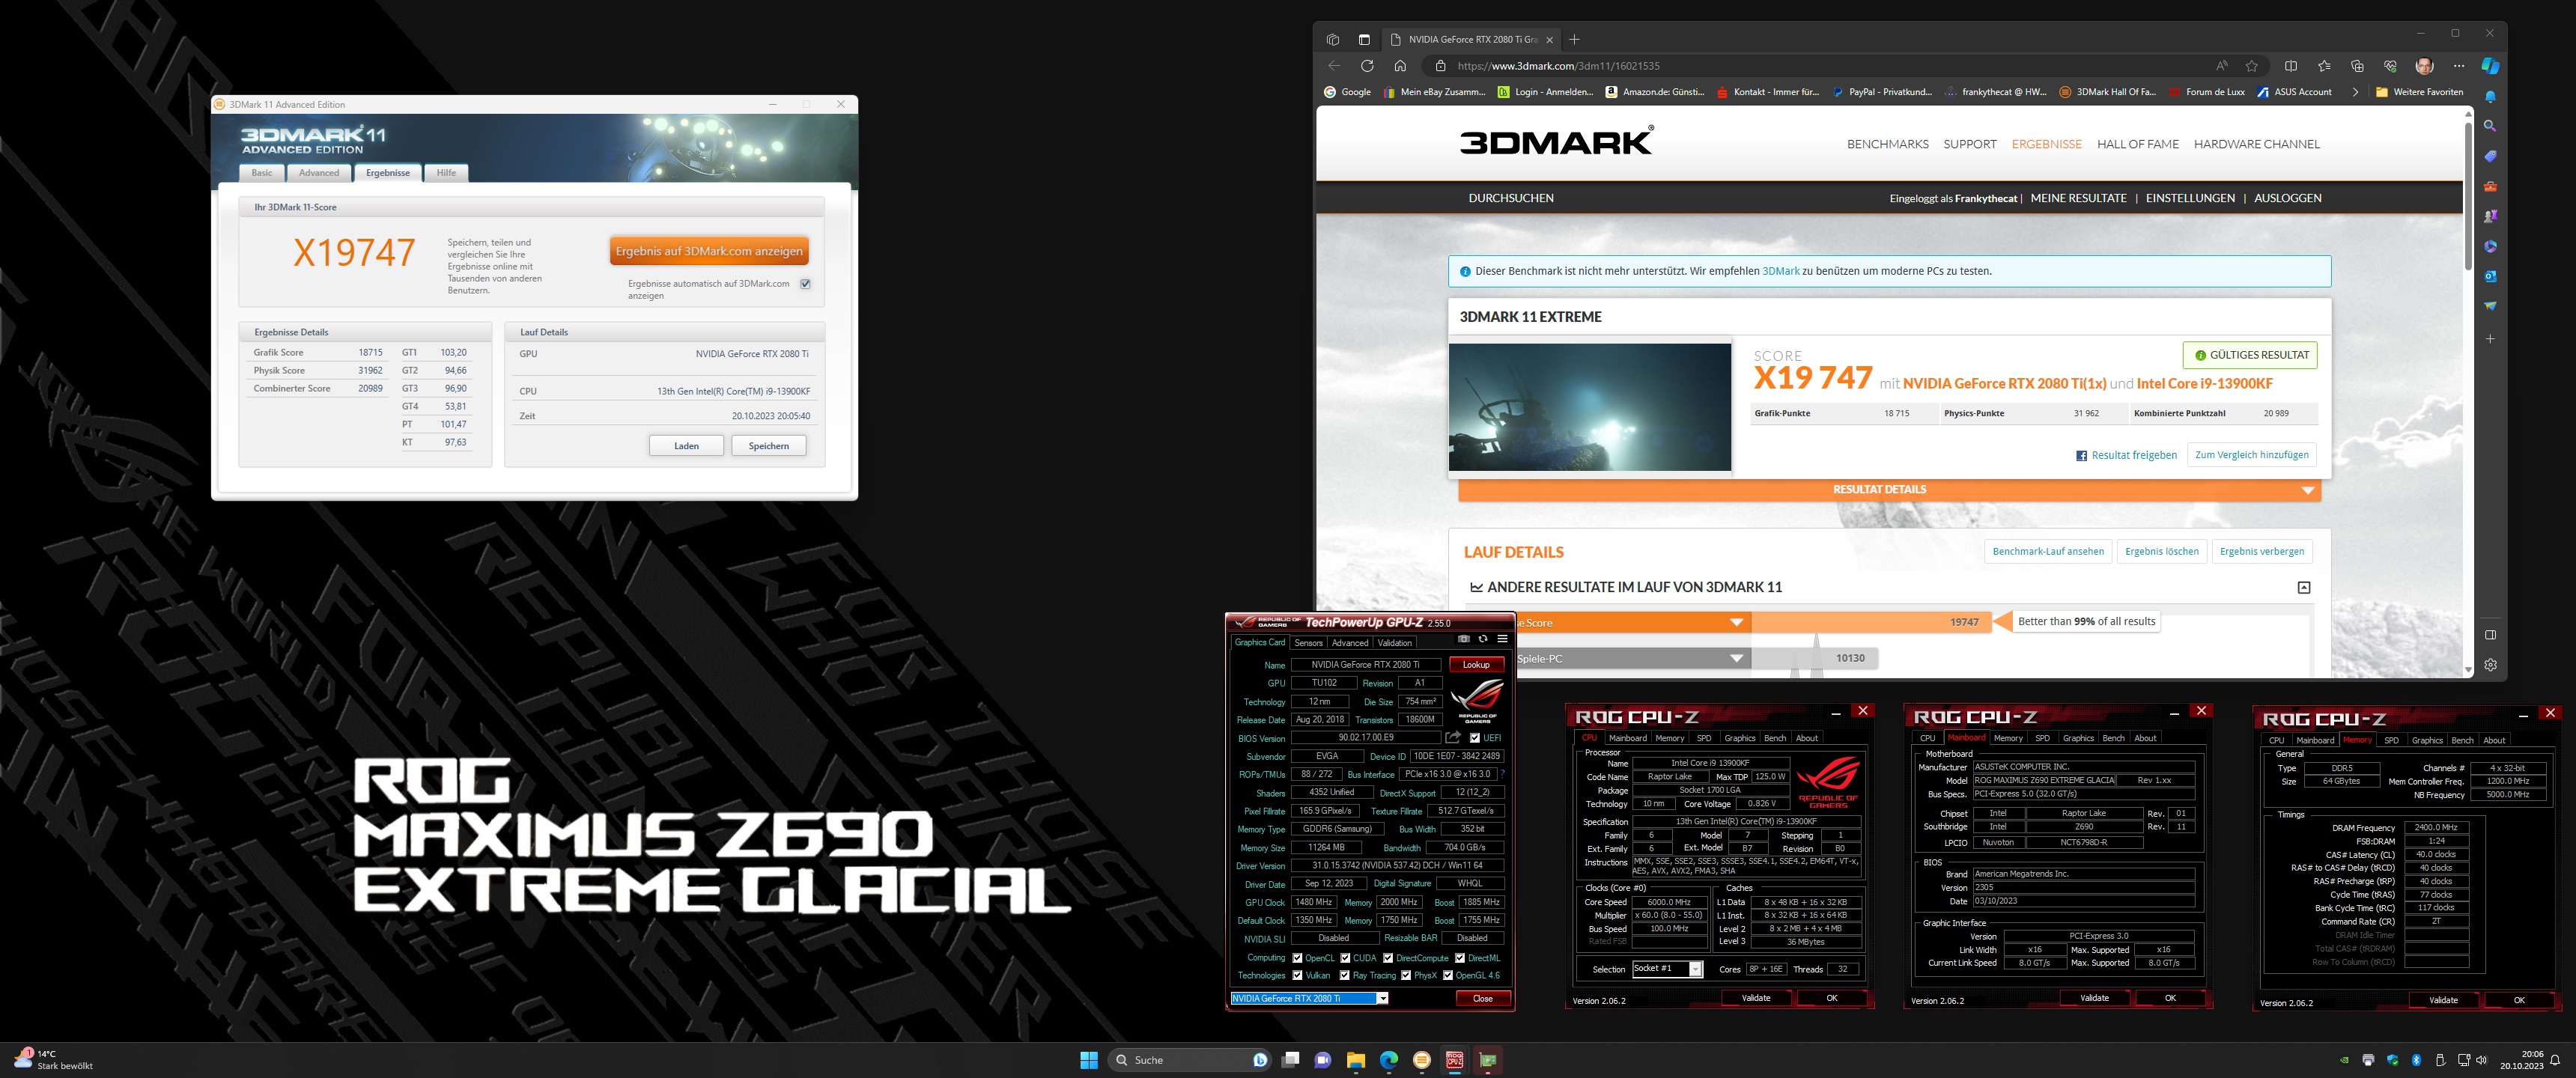The image size is (2576, 1078).
Task: Click Ergebnis auf 3DMark.com anzeigen button
Action: 709,251
